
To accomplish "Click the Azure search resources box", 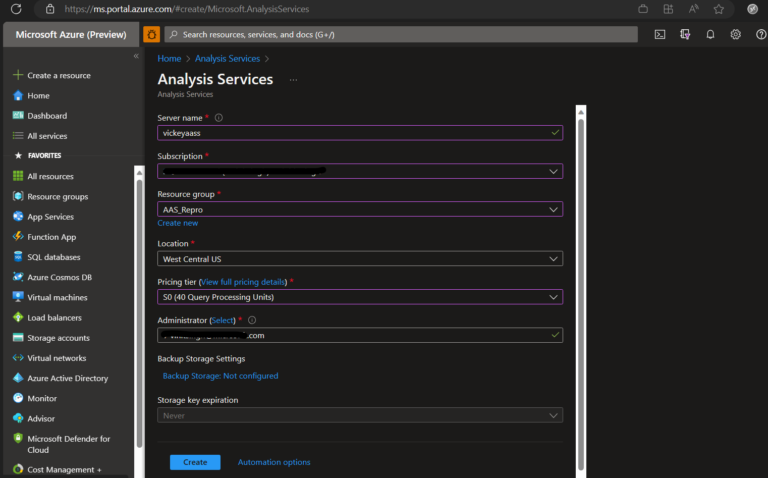I will 401,34.
